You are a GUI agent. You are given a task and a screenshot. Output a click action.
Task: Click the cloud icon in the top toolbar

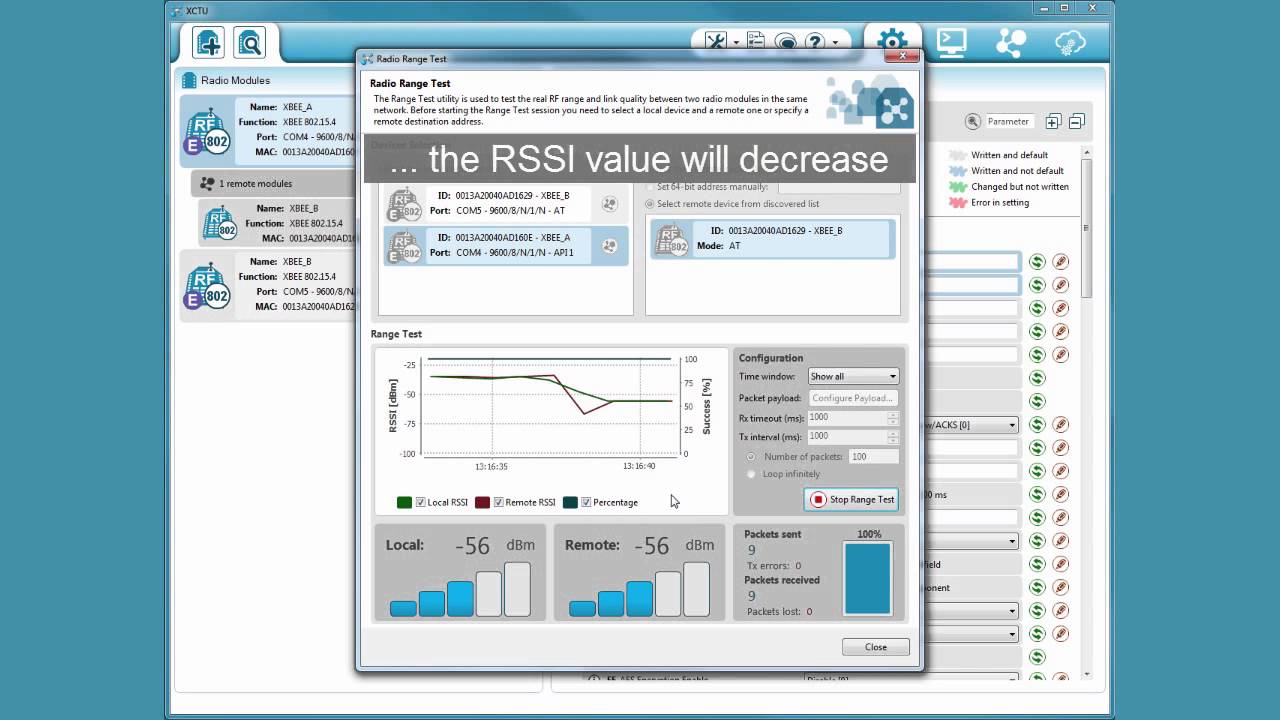click(x=1070, y=42)
